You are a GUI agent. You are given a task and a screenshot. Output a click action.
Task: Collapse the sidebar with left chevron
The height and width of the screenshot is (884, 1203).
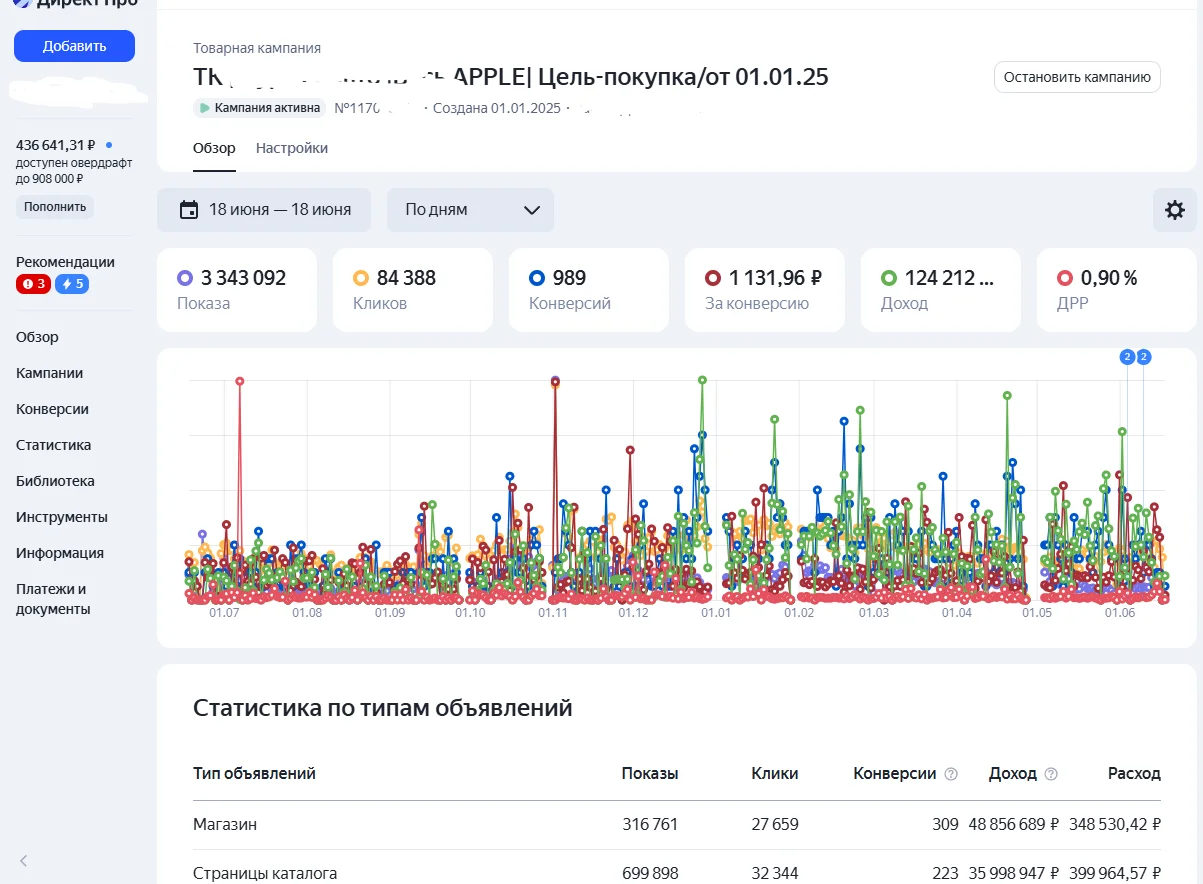[24, 860]
